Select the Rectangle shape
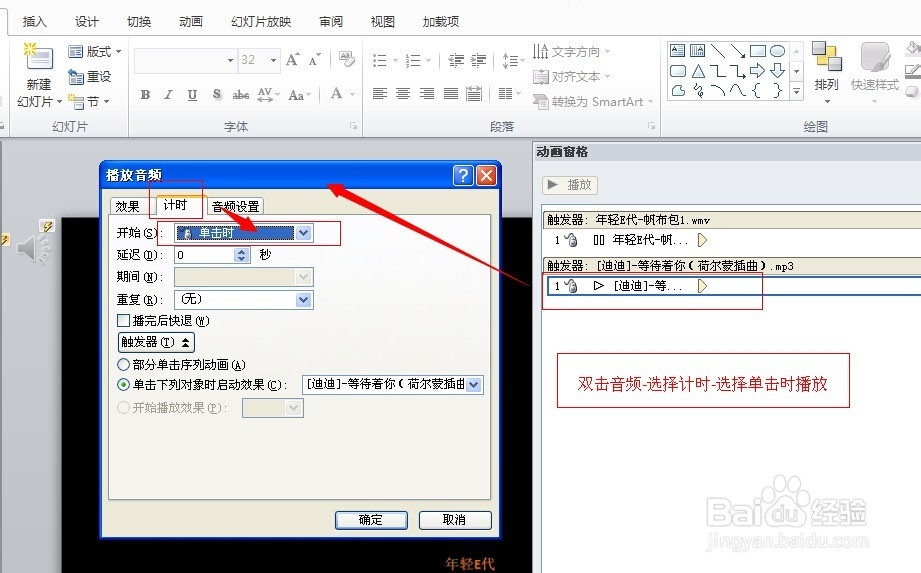Viewport: 921px width, 573px height. (758, 51)
